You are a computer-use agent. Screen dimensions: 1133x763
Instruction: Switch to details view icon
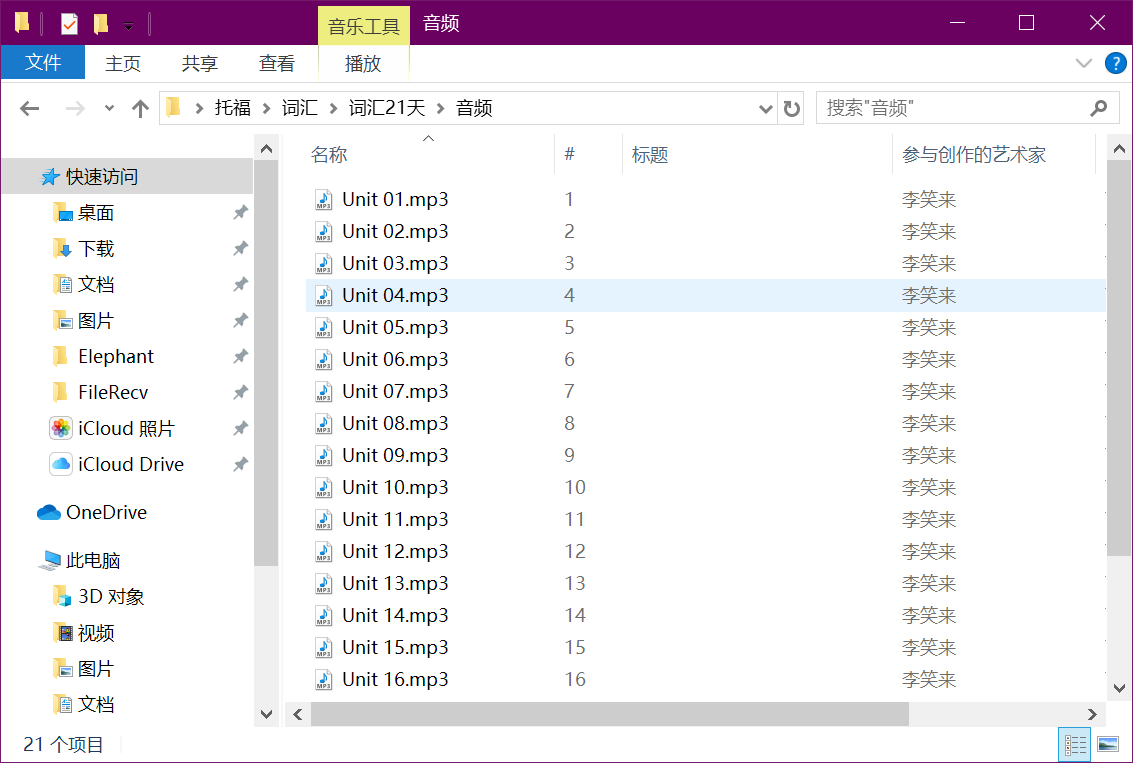pyautogui.click(x=1074, y=744)
